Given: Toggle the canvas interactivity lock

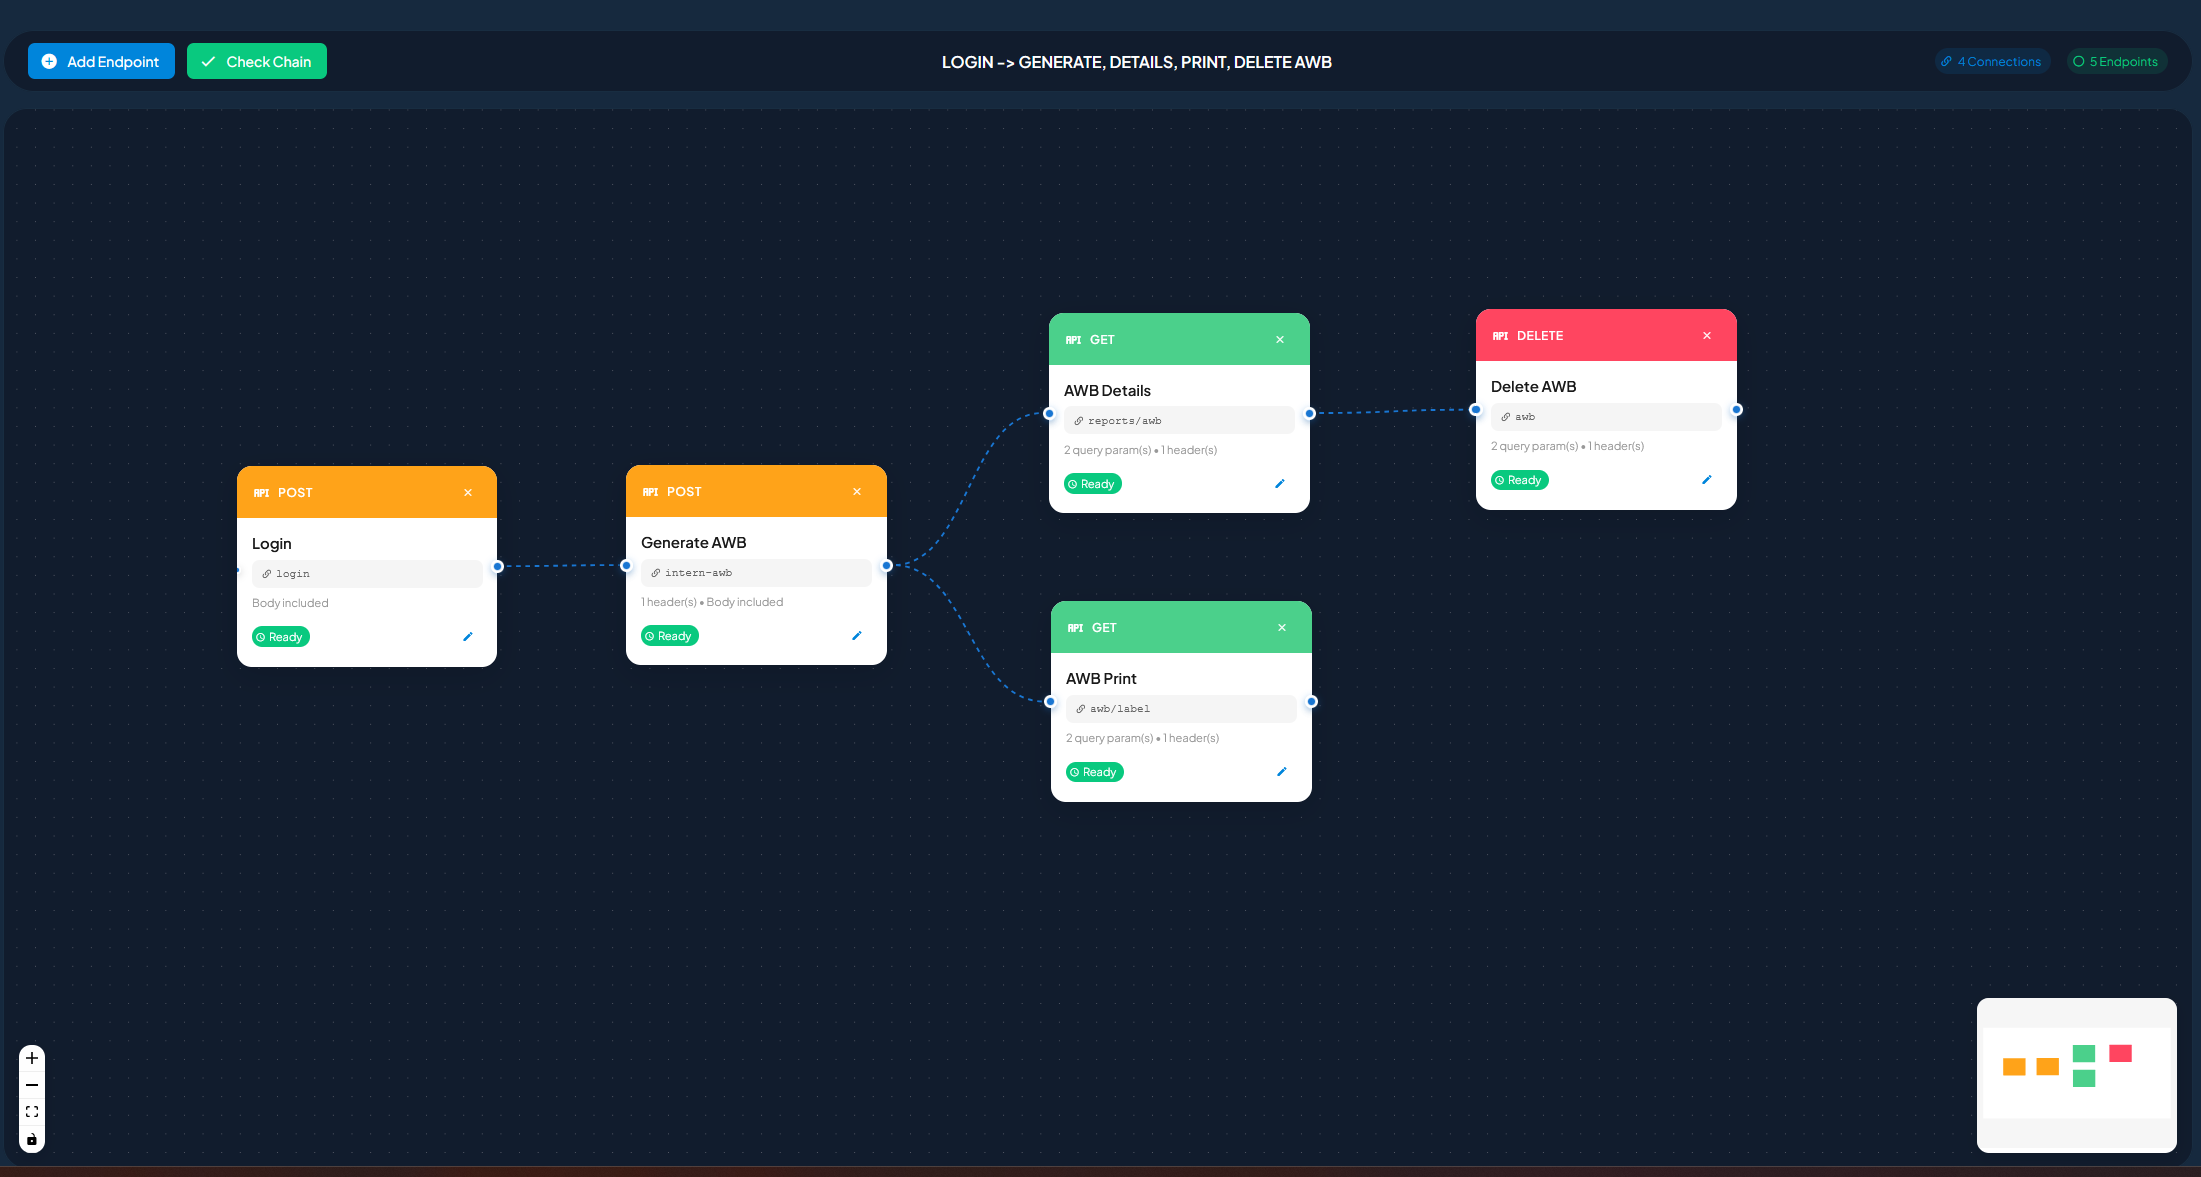Looking at the screenshot, I should tap(32, 1138).
